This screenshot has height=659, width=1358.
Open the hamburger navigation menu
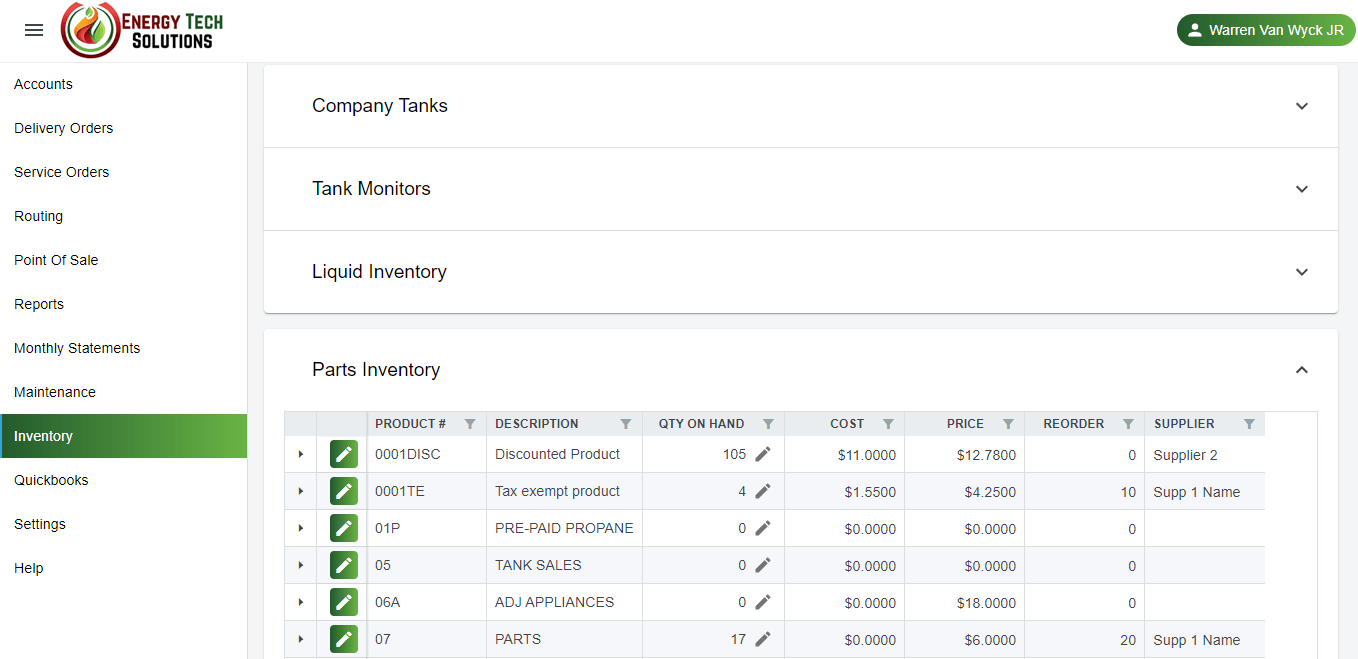point(34,30)
